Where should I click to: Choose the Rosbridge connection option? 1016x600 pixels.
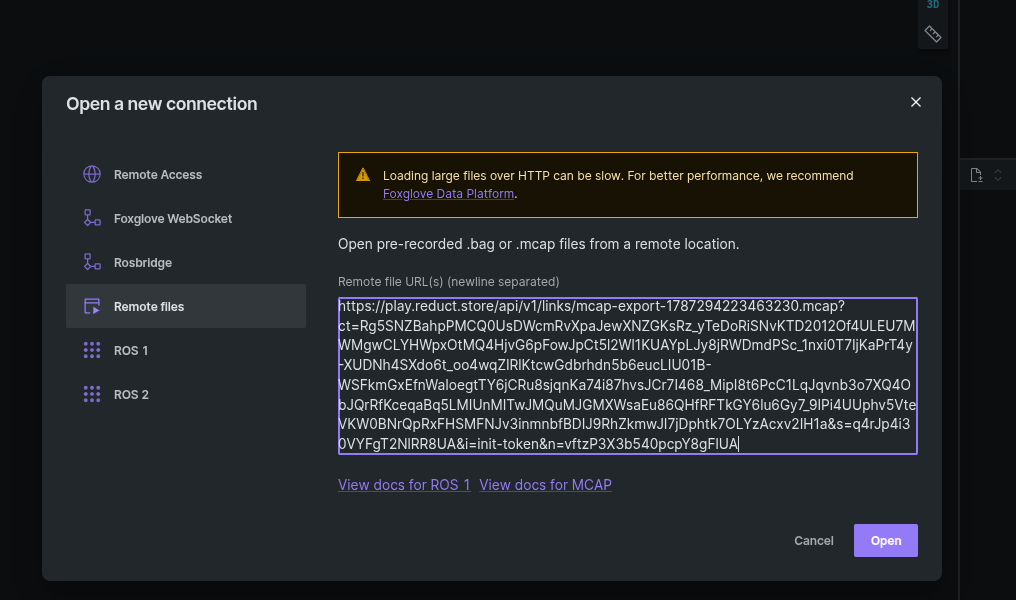coord(186,262)
